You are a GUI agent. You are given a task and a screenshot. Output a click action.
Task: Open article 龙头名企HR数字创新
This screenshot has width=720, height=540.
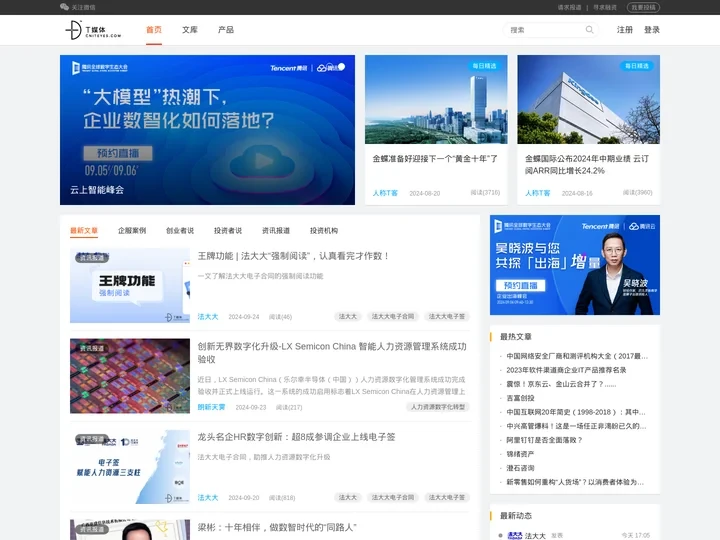296,437
